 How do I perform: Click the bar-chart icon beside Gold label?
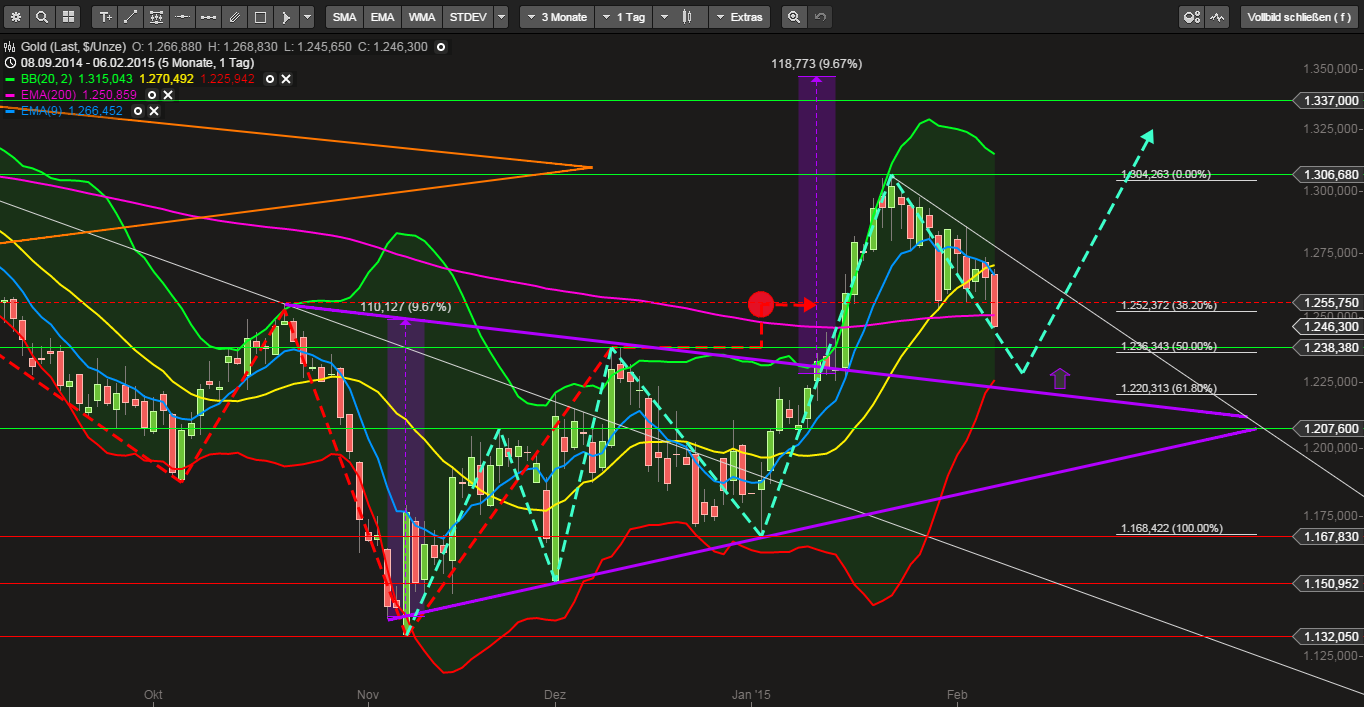click(x=11, y=47)
